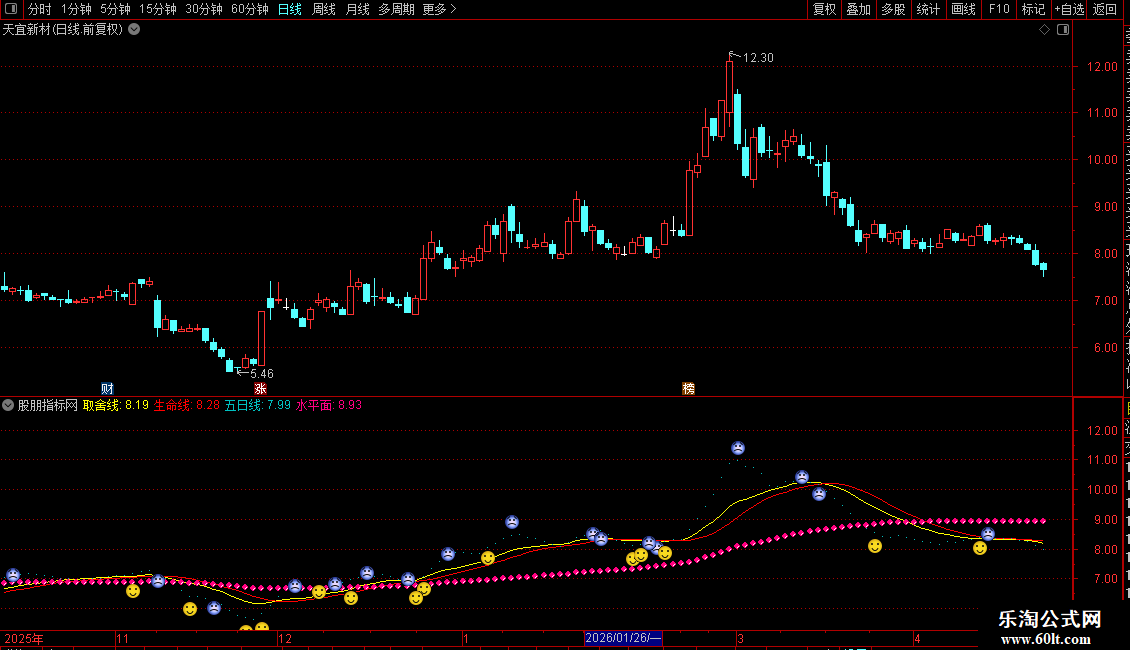1130x650 pixels.
Task: Click the 财 marker on the chart
Action: point(107,388)
